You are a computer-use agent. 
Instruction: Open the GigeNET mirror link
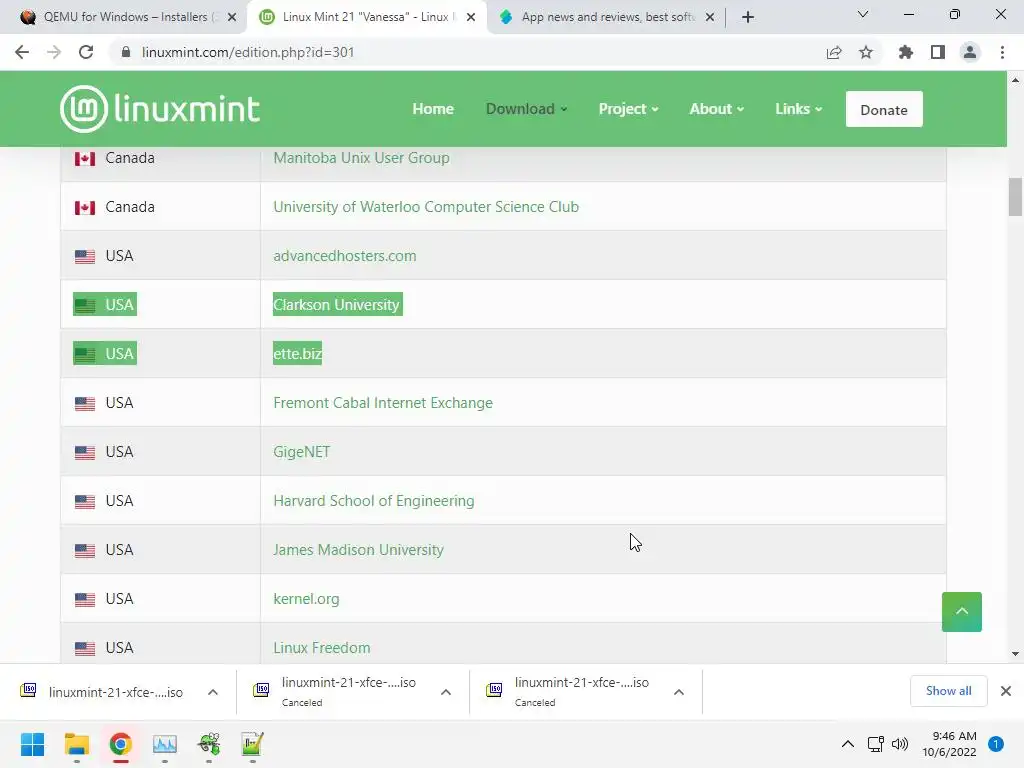[x=302, y=452]
